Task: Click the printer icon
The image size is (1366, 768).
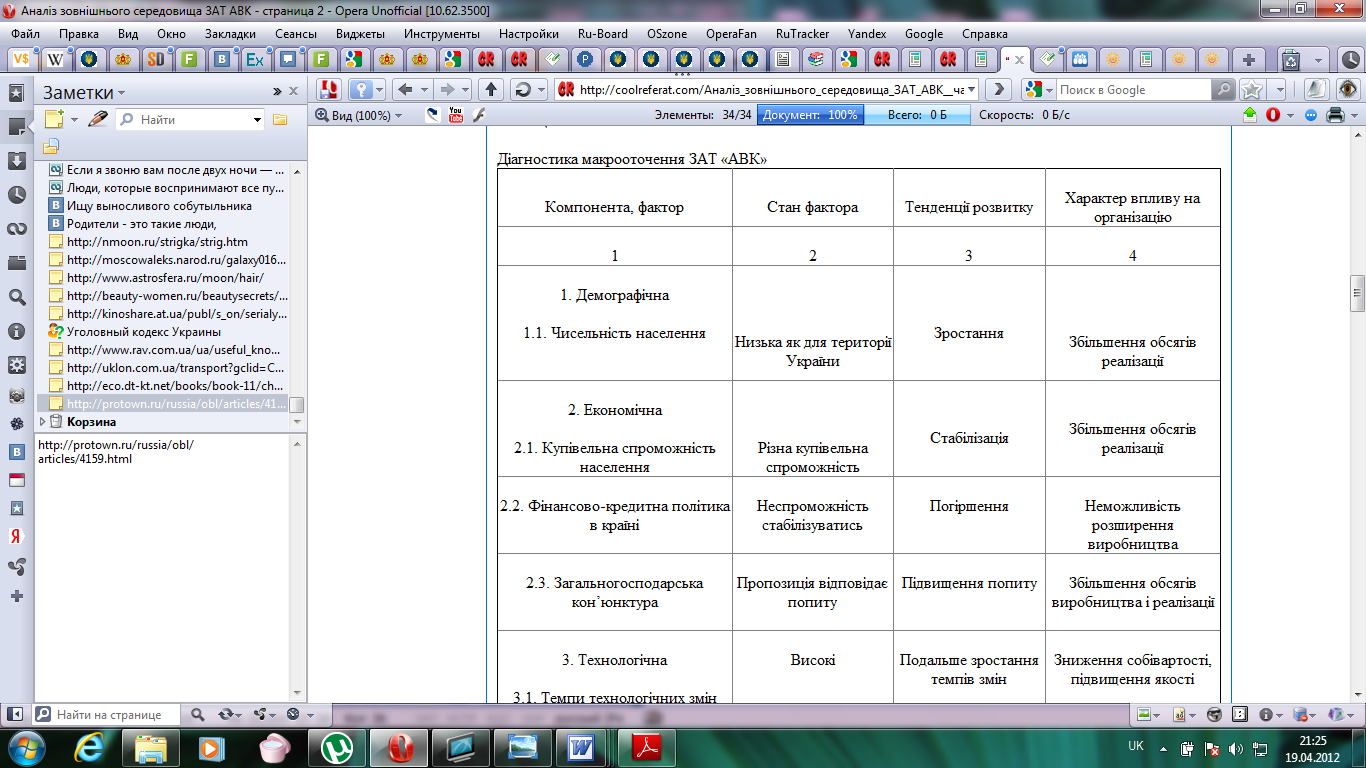Action: [x=1334, y=115]
